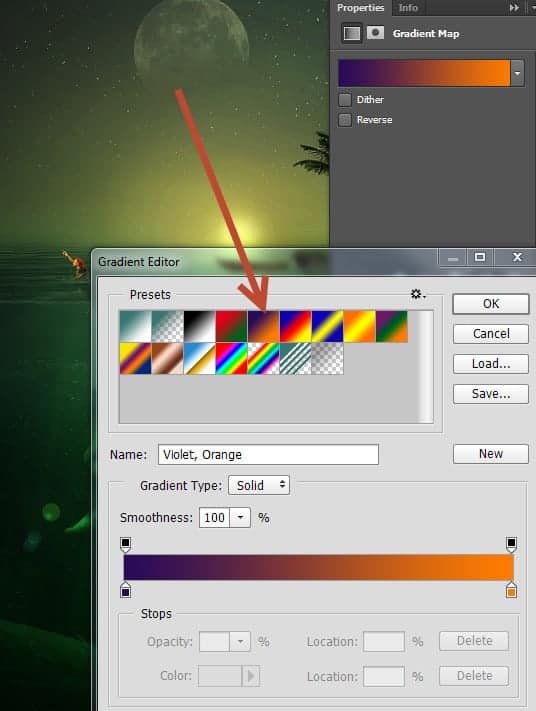
Task: Enable the Reverse checkbox
Action: [345, 120]
